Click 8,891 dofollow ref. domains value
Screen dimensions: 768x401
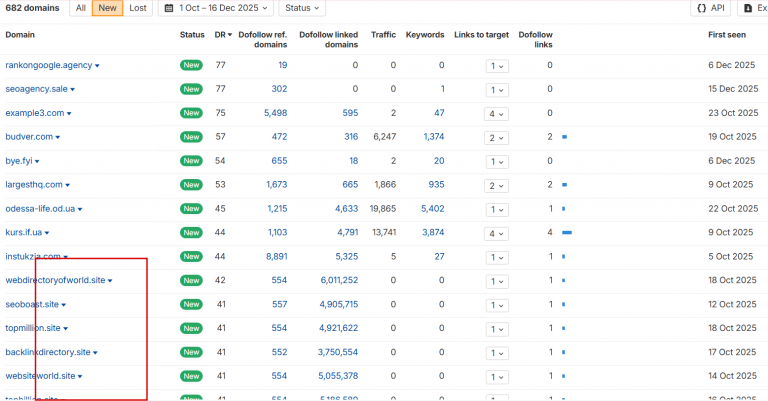click(x=276, y=257)
